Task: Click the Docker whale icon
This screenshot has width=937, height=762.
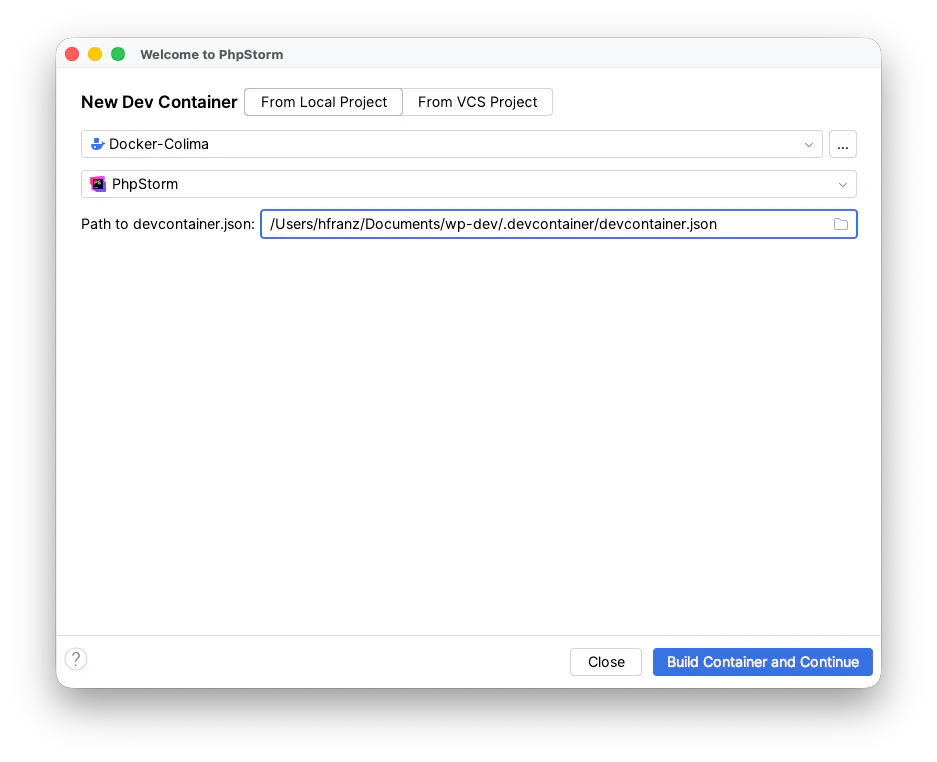Action: coord(97,144)
